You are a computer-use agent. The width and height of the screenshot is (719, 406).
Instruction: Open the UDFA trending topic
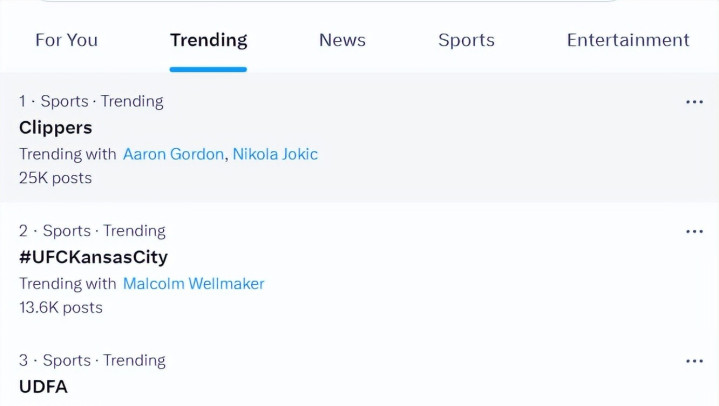[43, 386]
